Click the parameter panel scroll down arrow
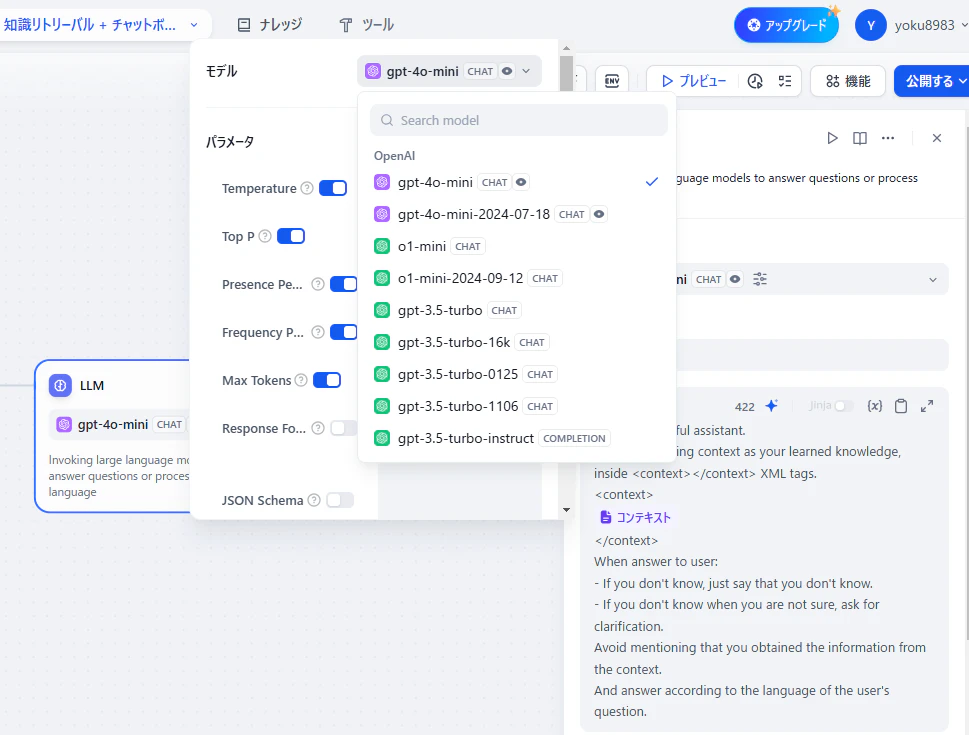Viewport: 969px width, 735px height. click(566, 510)
